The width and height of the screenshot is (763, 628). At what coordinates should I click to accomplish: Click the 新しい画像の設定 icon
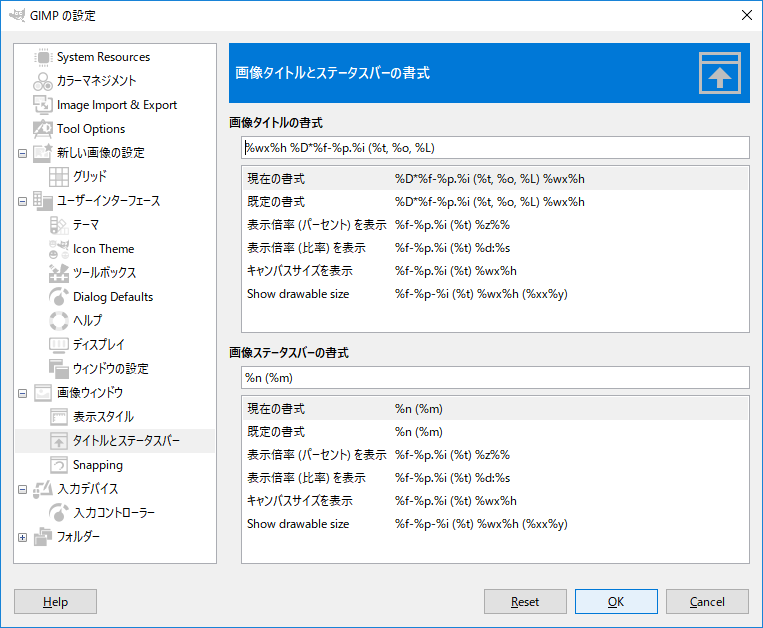point(43,153)
